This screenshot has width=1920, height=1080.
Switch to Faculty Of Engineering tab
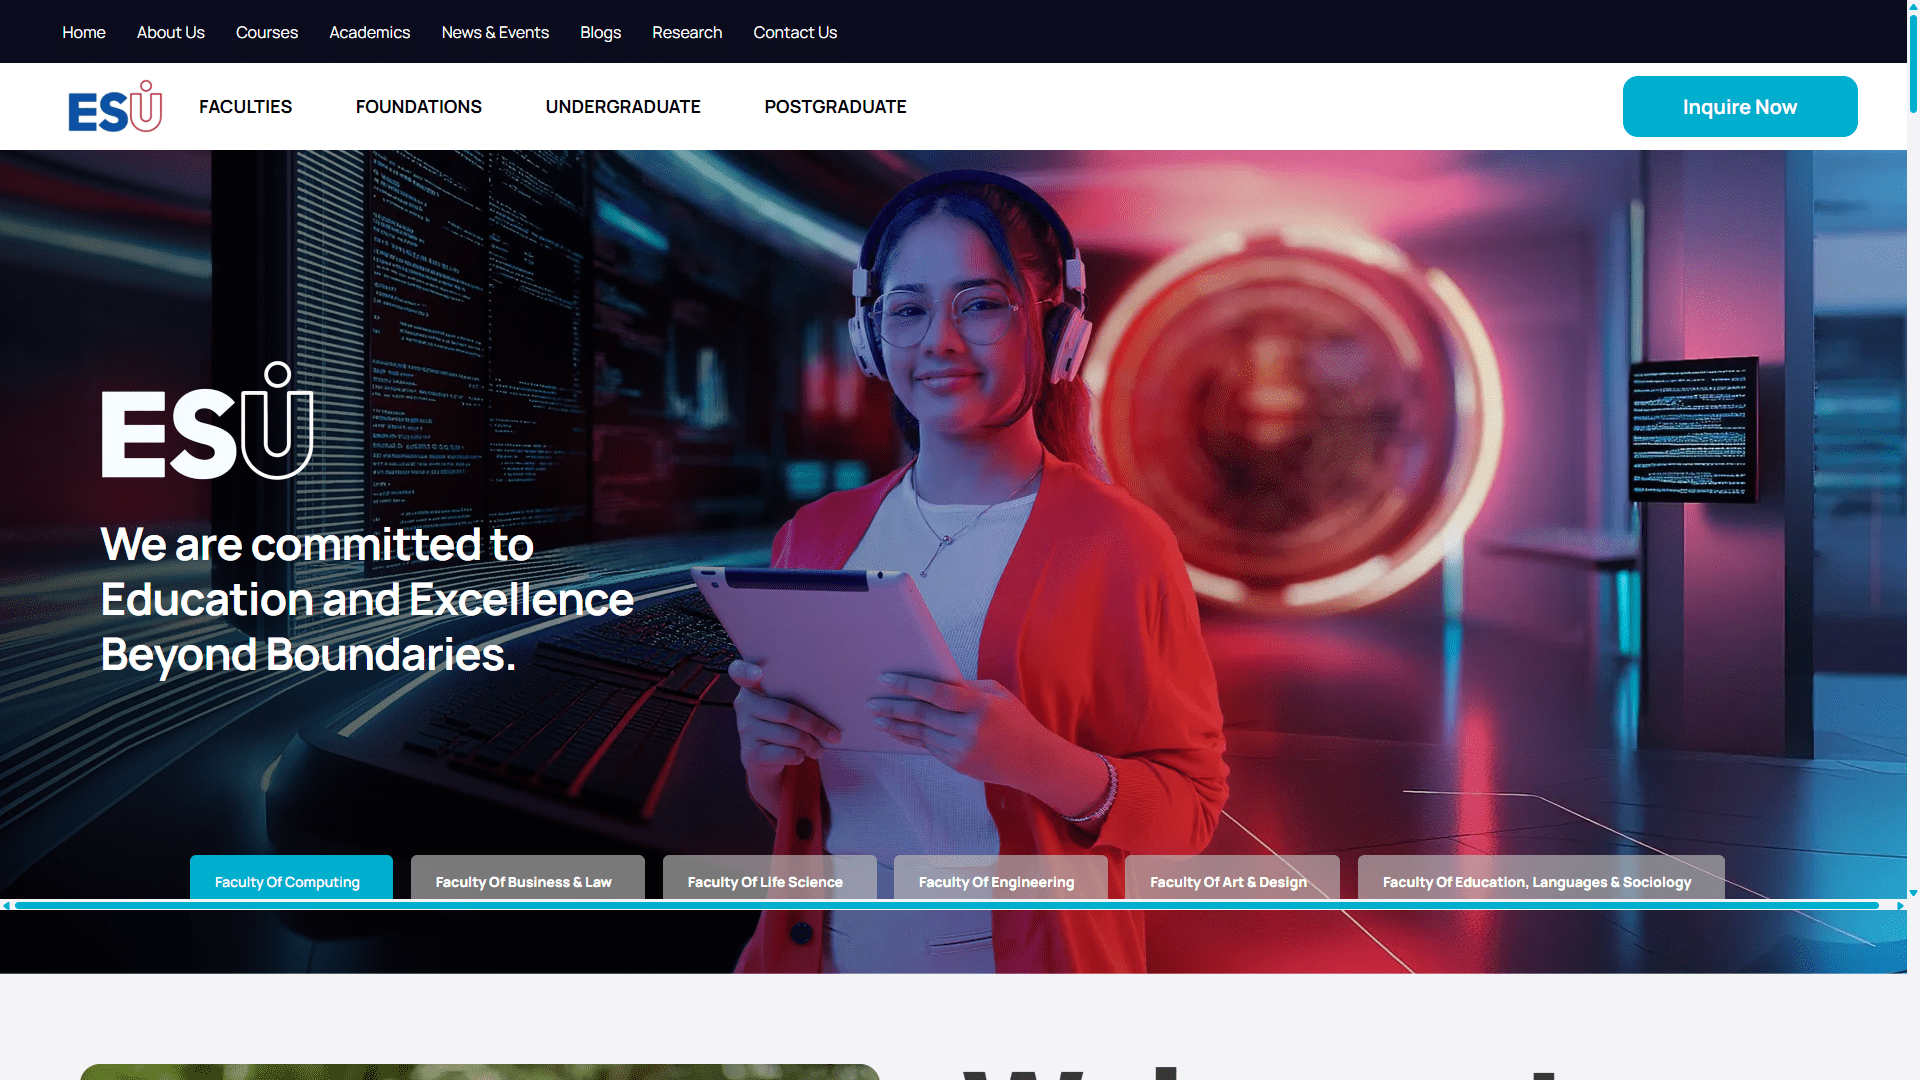(x=1001, y=878)
